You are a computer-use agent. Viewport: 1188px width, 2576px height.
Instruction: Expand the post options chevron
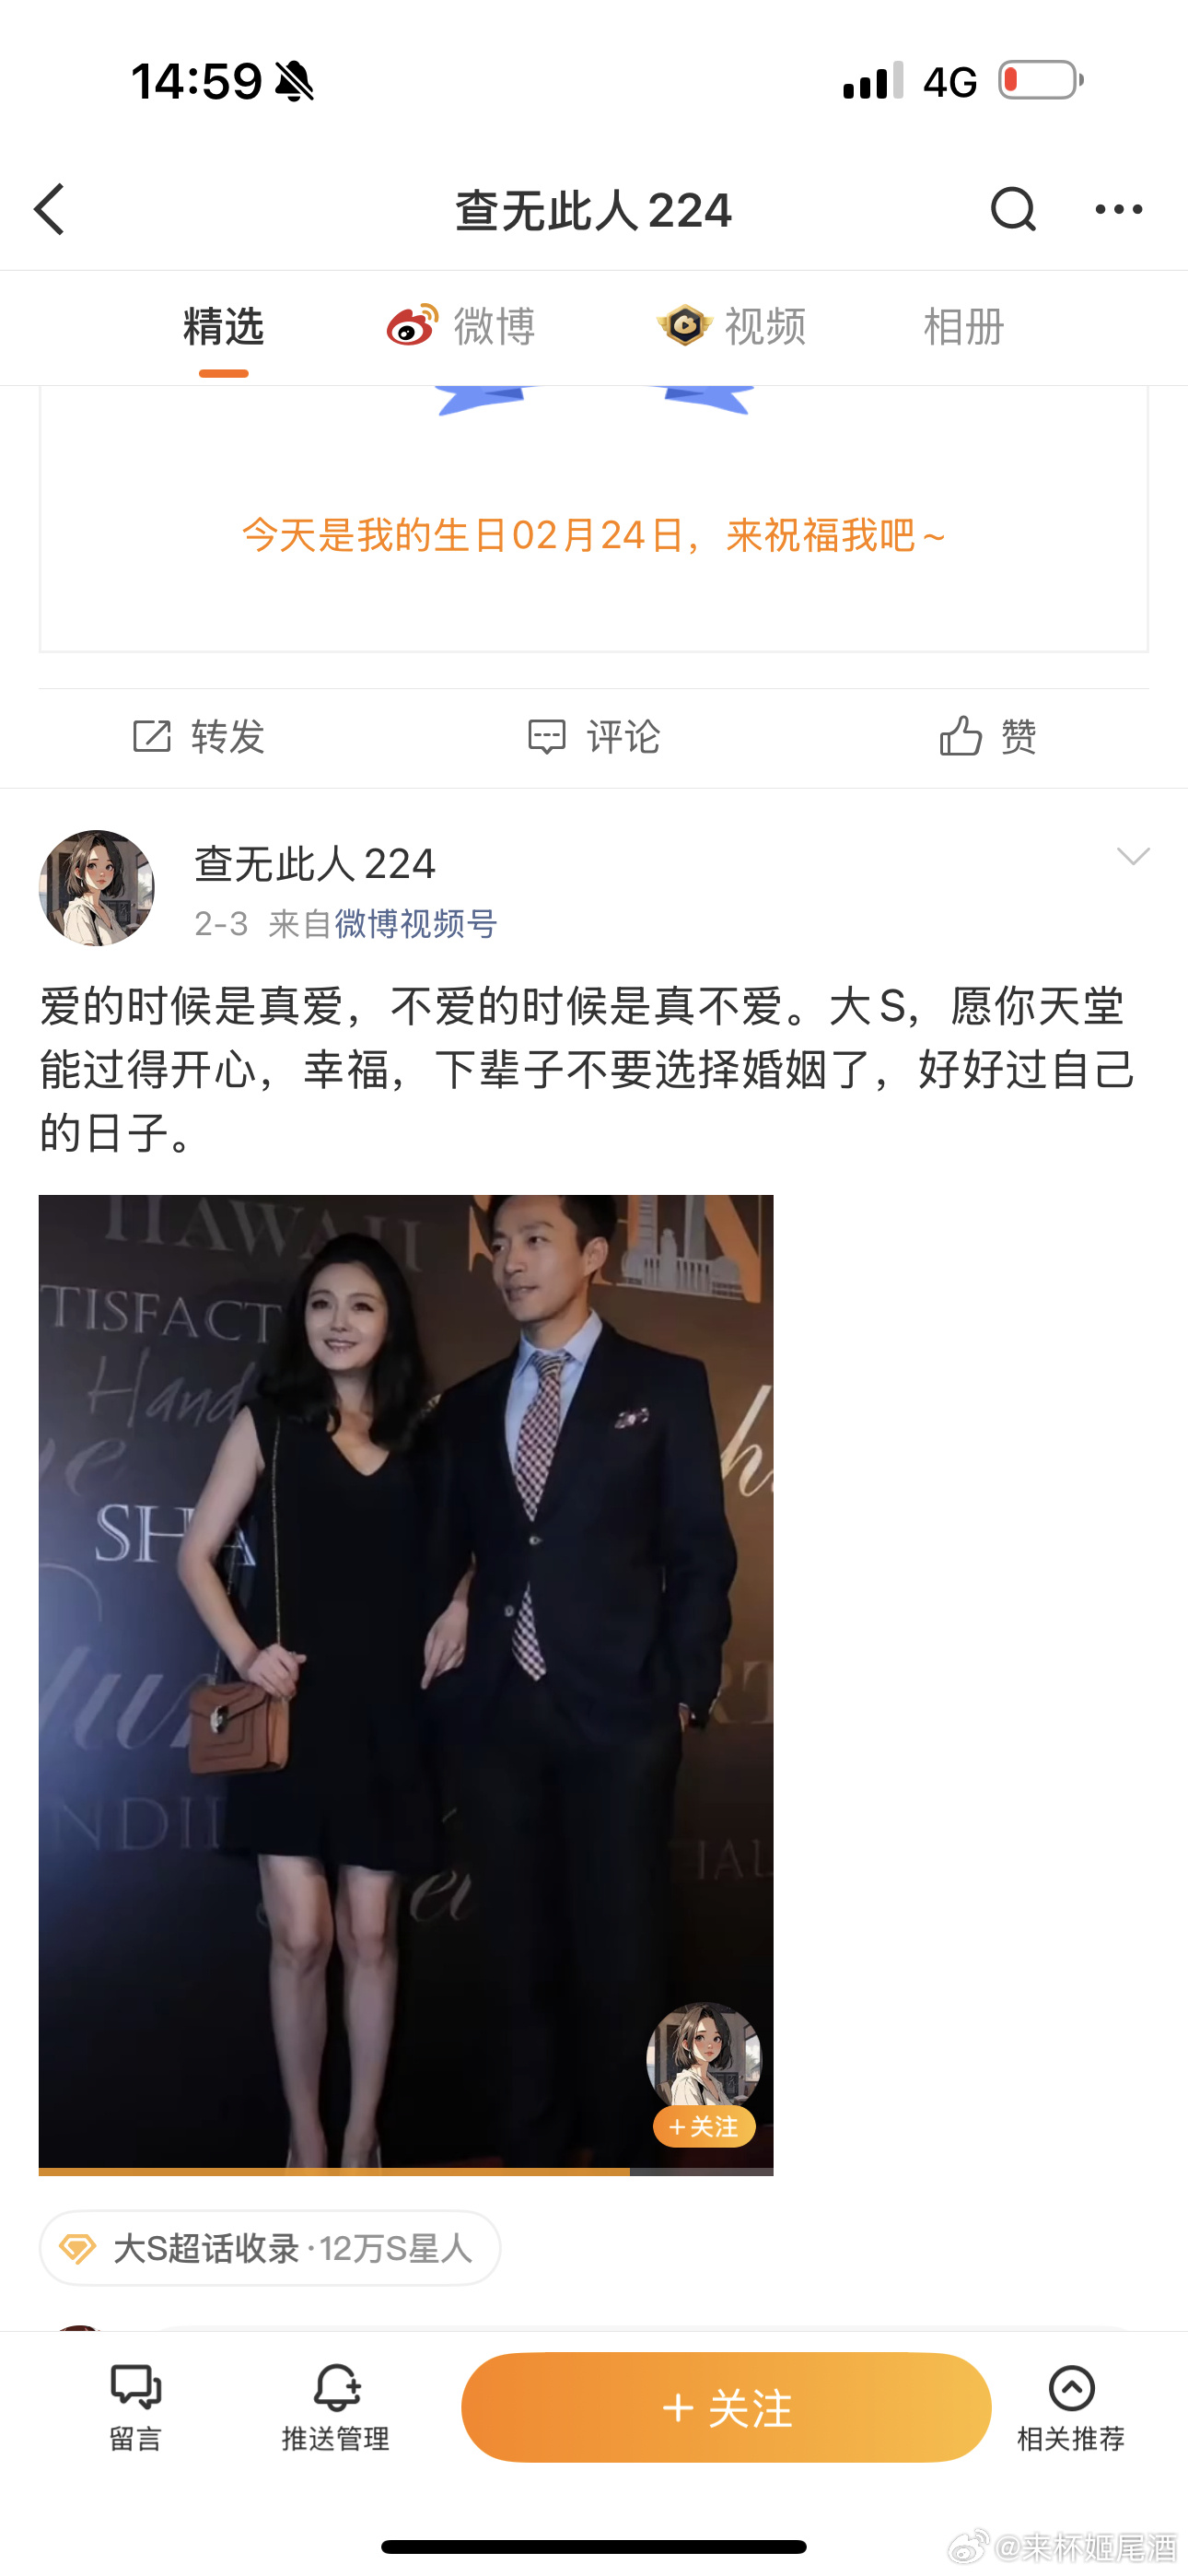1133,856
